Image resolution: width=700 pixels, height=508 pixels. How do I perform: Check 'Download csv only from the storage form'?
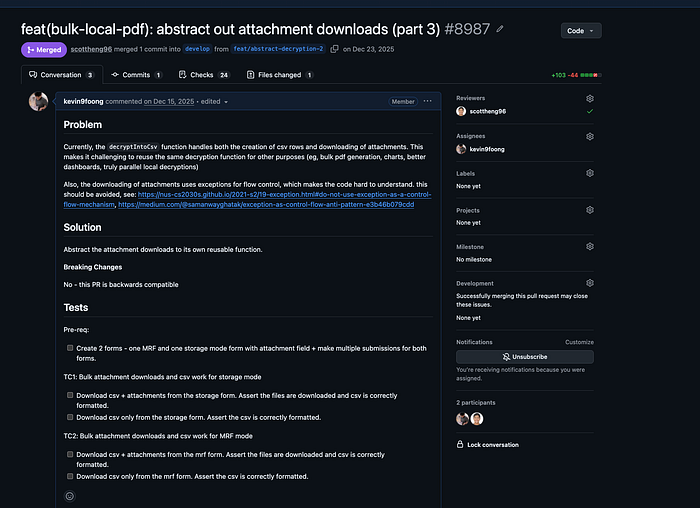pyautogui.click(x=70, y=417)
